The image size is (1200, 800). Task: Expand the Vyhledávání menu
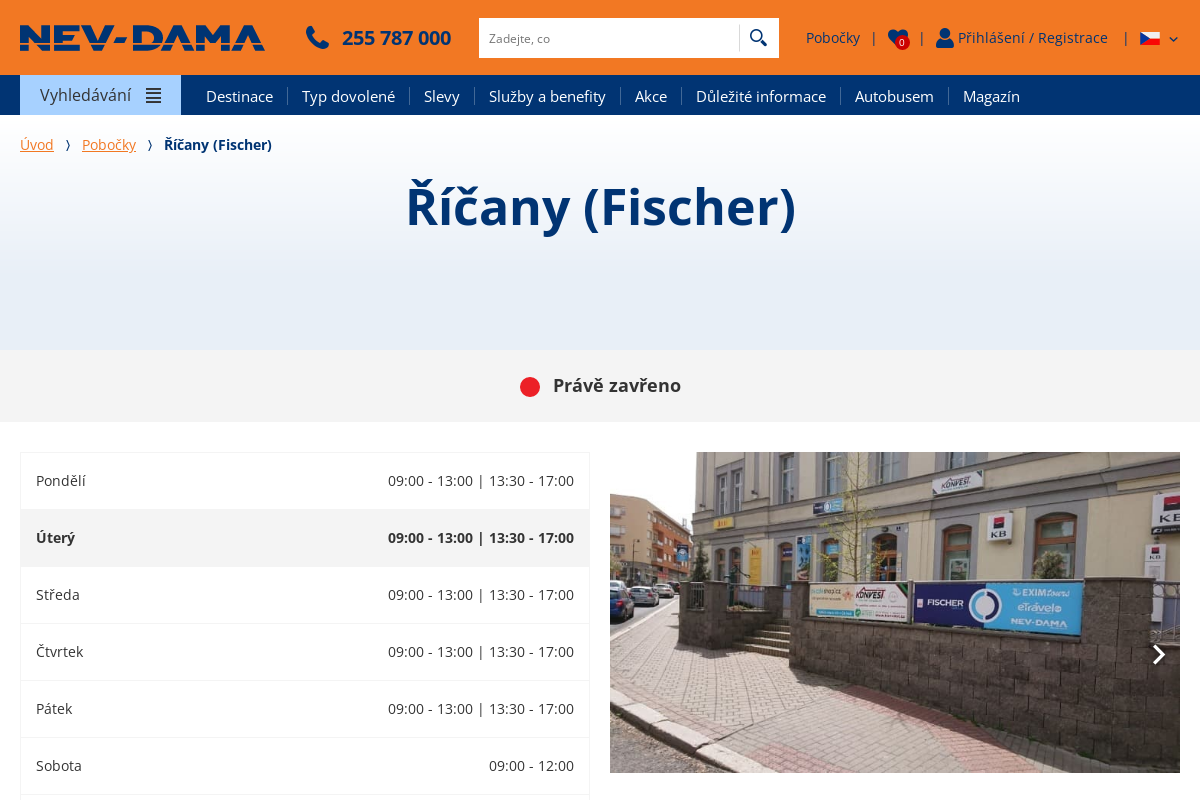[100, 95]
